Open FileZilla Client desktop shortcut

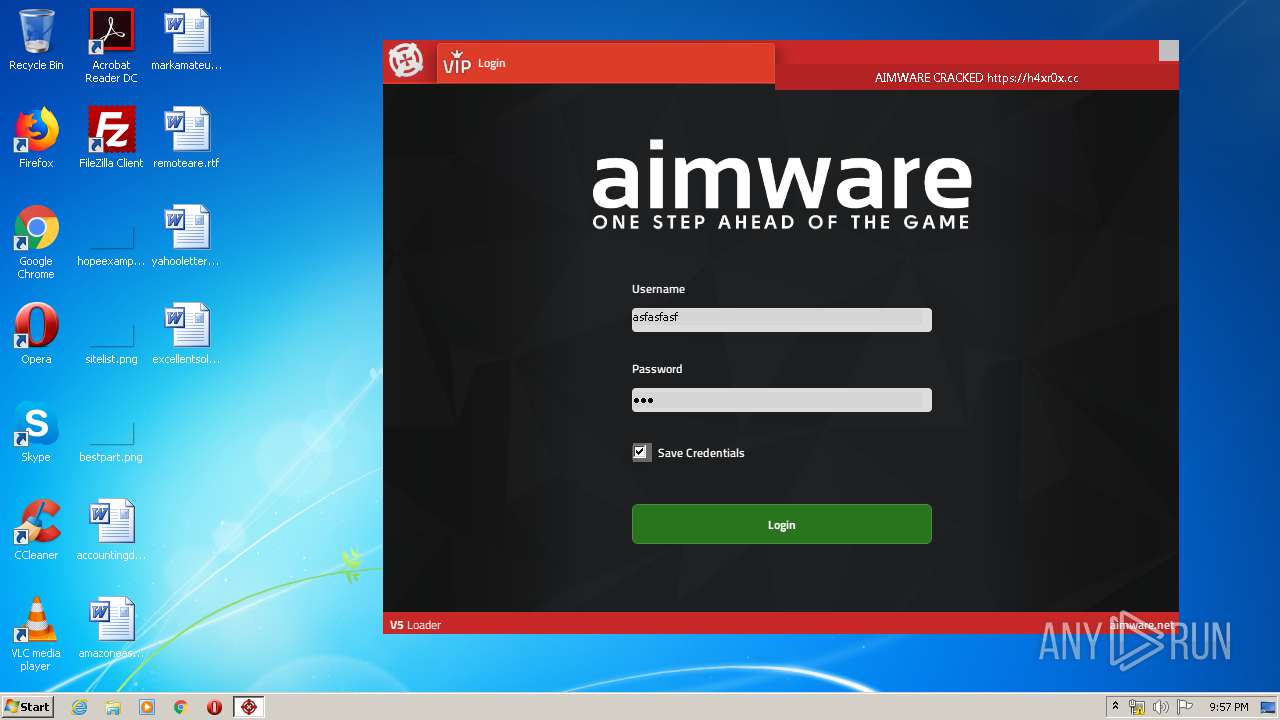click(x=111, y=138)
